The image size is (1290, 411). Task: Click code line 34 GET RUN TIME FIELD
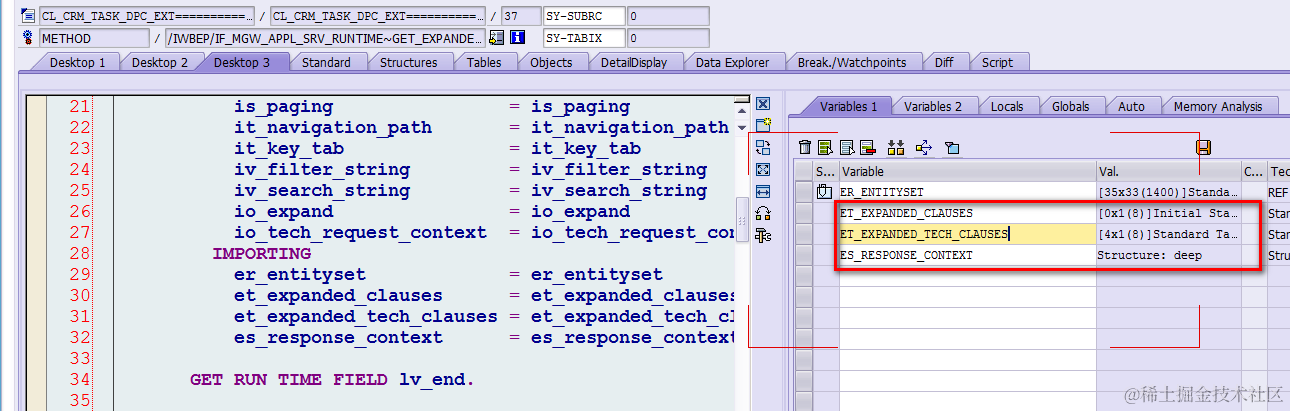(332, 380)
